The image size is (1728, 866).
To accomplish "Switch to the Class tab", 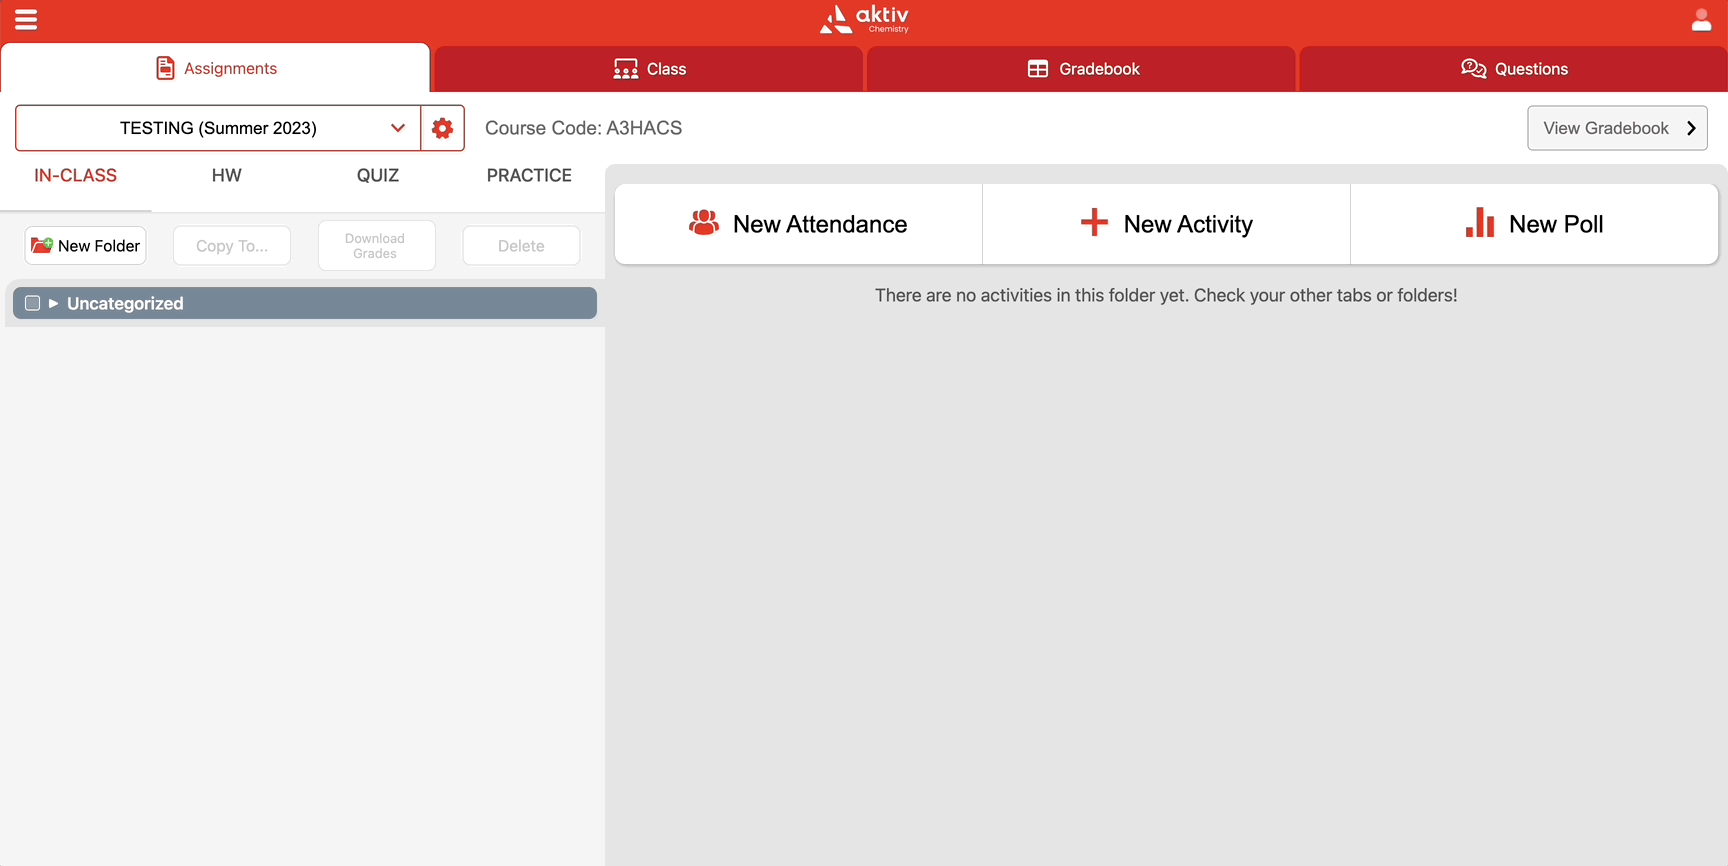I will [x=649, y=69].
